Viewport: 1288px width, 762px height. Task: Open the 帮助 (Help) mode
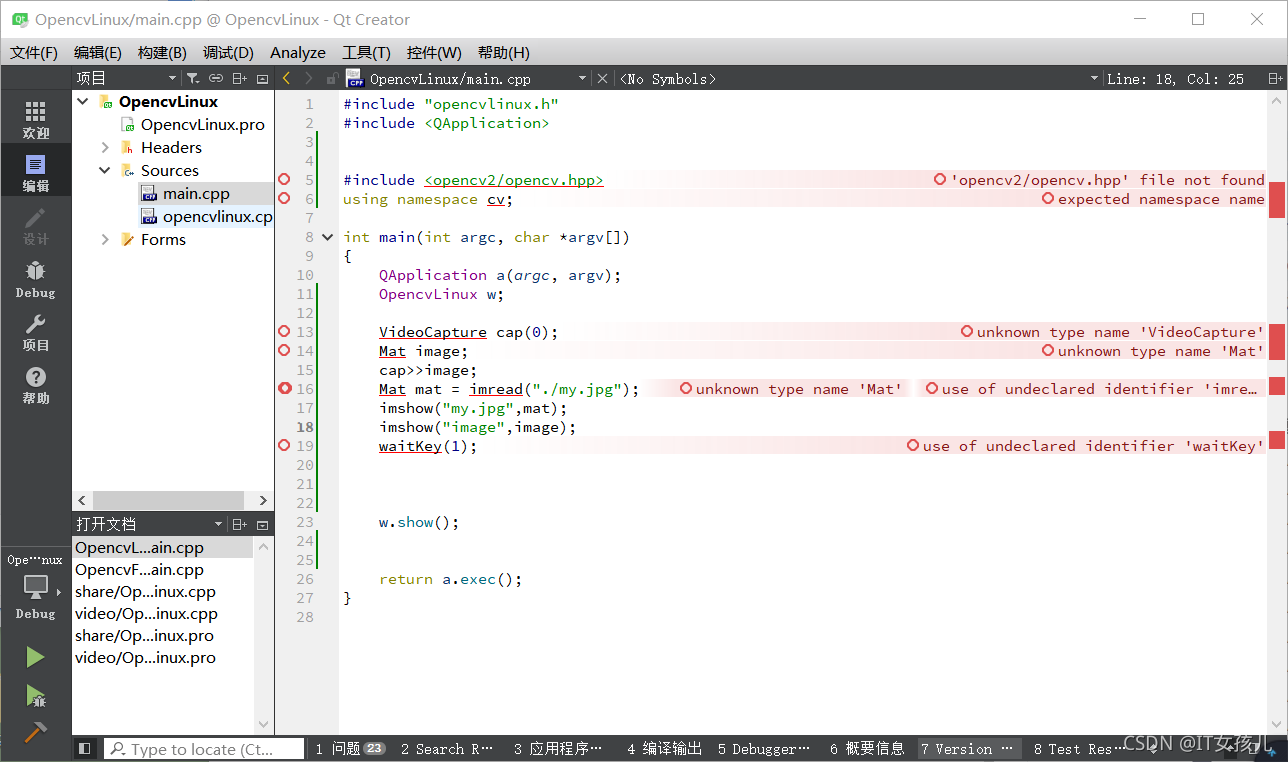36,384
